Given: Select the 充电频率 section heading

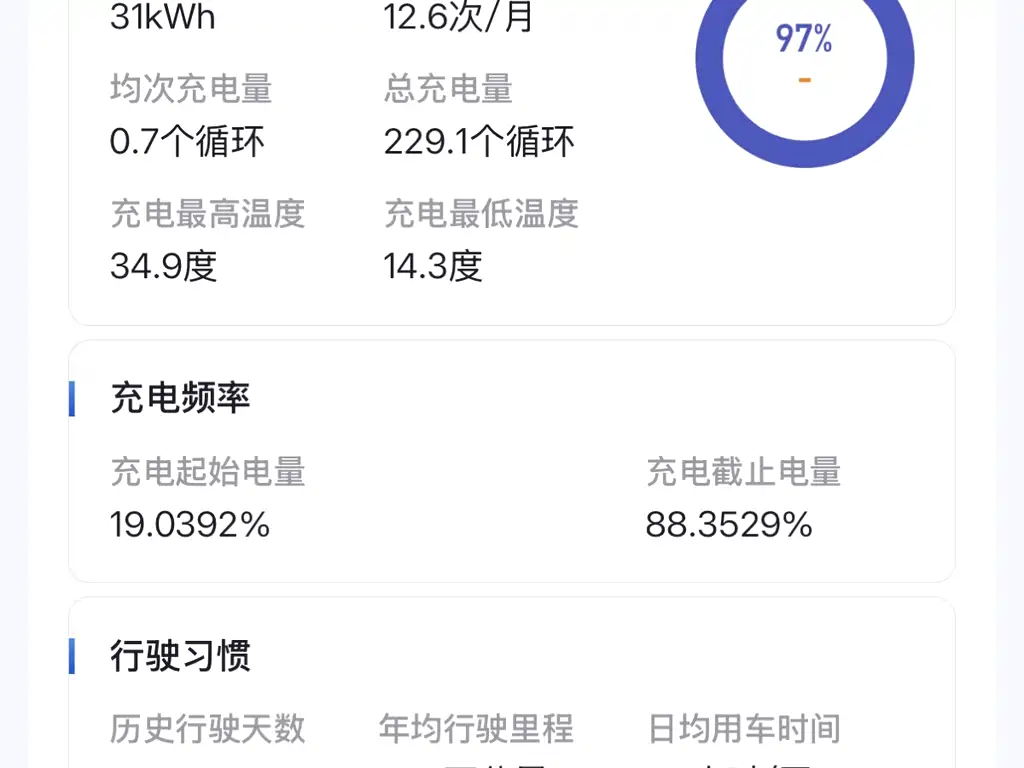Looking at the screenshot, I should (180, 398).
